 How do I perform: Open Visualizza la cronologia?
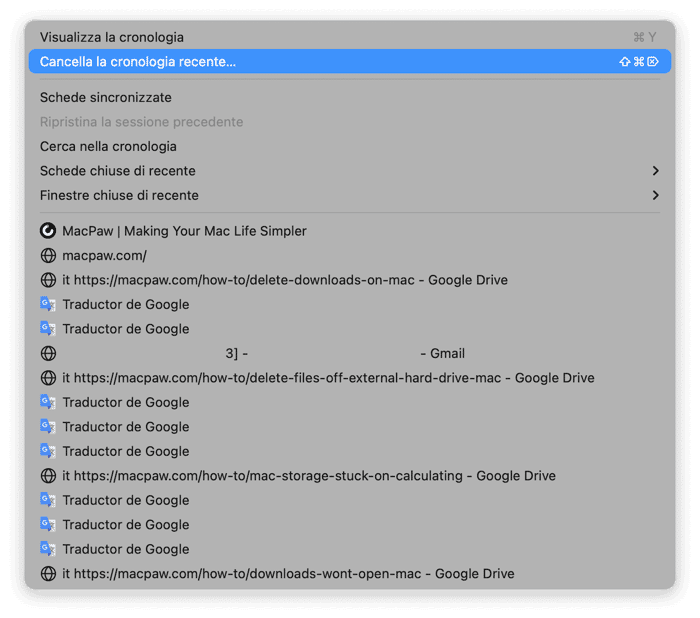[x=350, y=37]
